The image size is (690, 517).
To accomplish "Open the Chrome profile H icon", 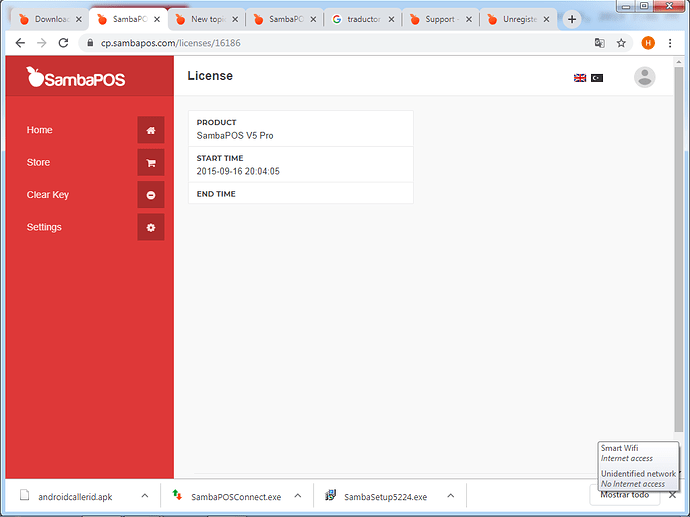I will pos(648,43).
